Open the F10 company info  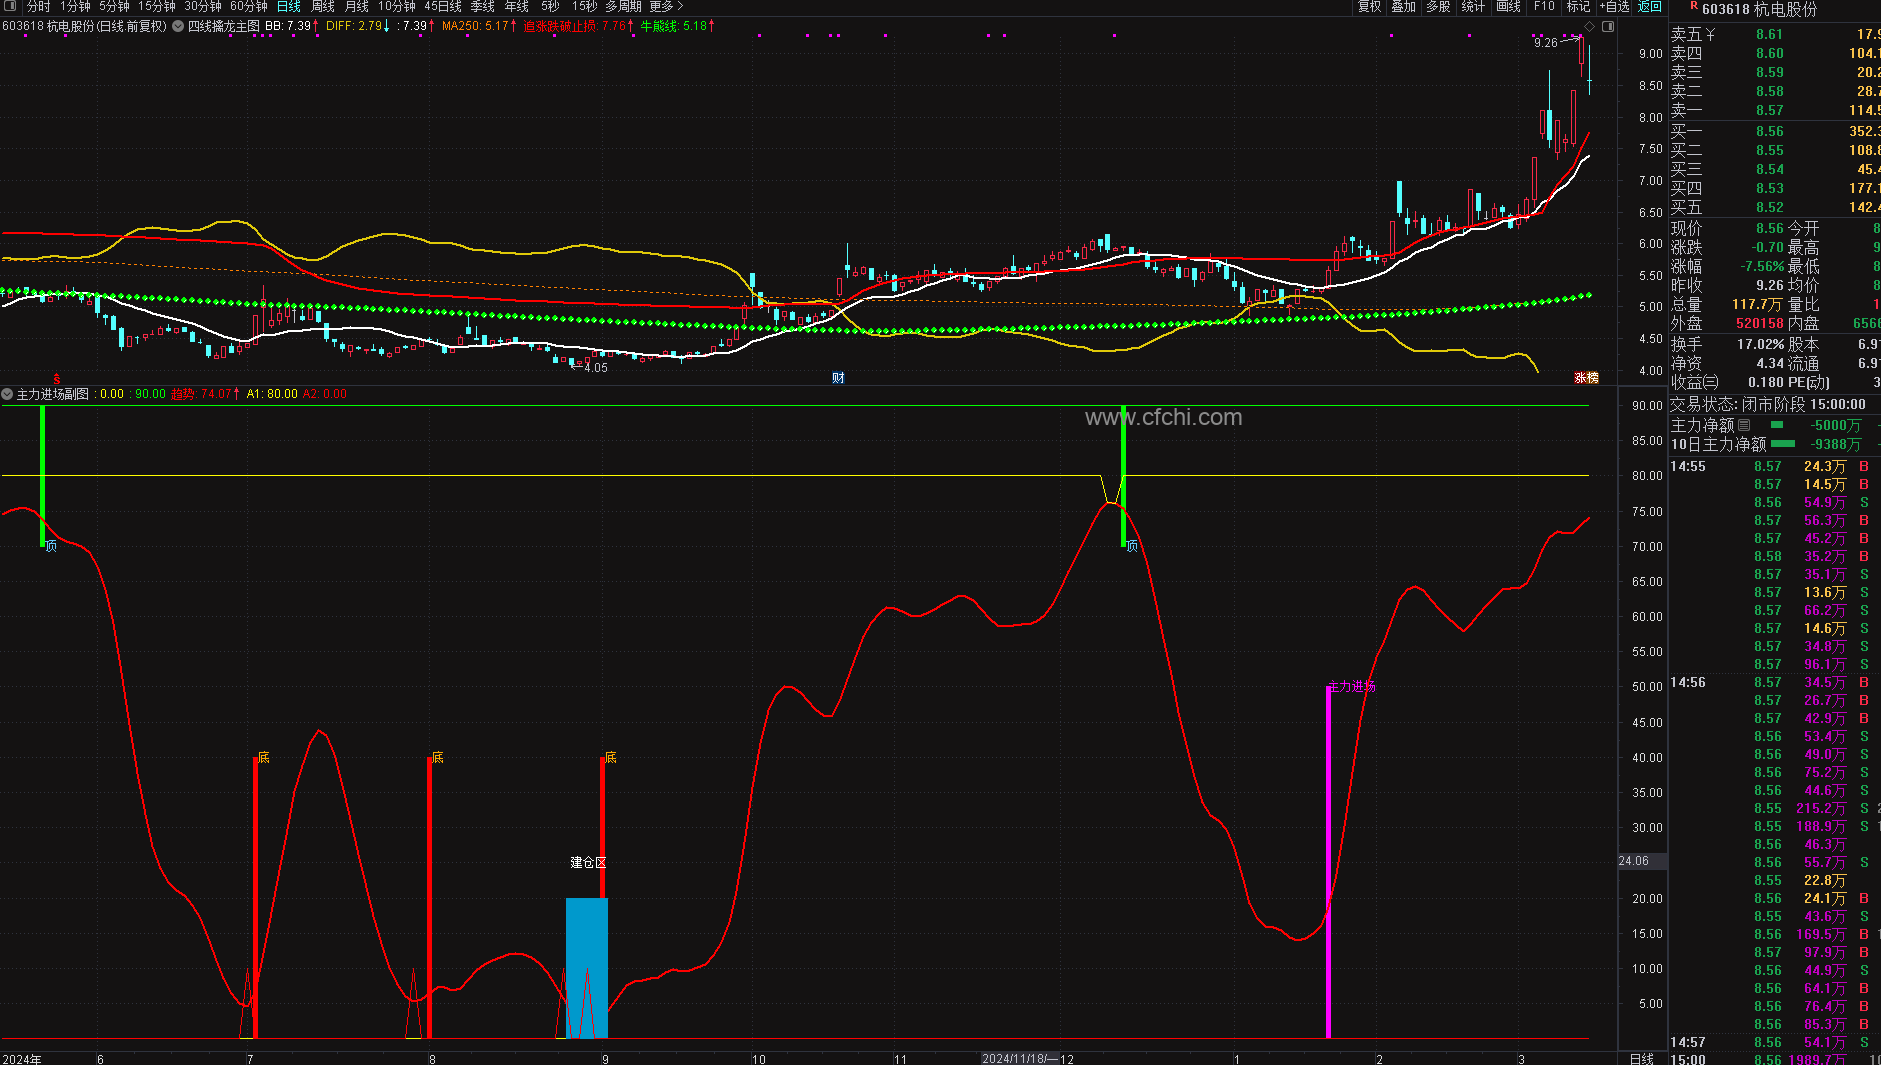click(x=1544, y=6)
